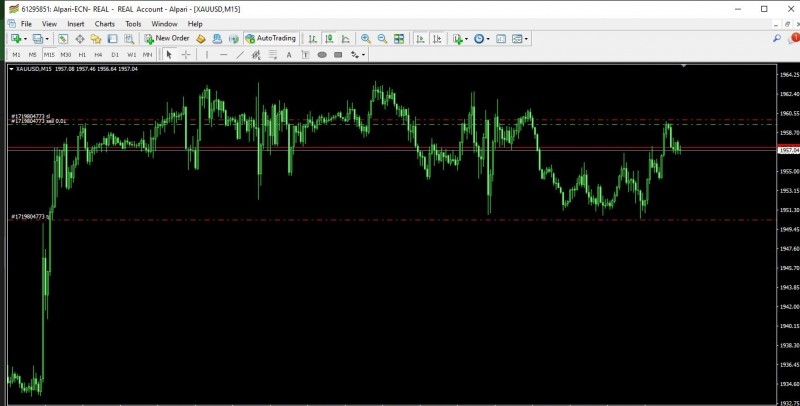Screen dimensions: 800x406
Task: Zoom out the chart
Action: (382, 39)
